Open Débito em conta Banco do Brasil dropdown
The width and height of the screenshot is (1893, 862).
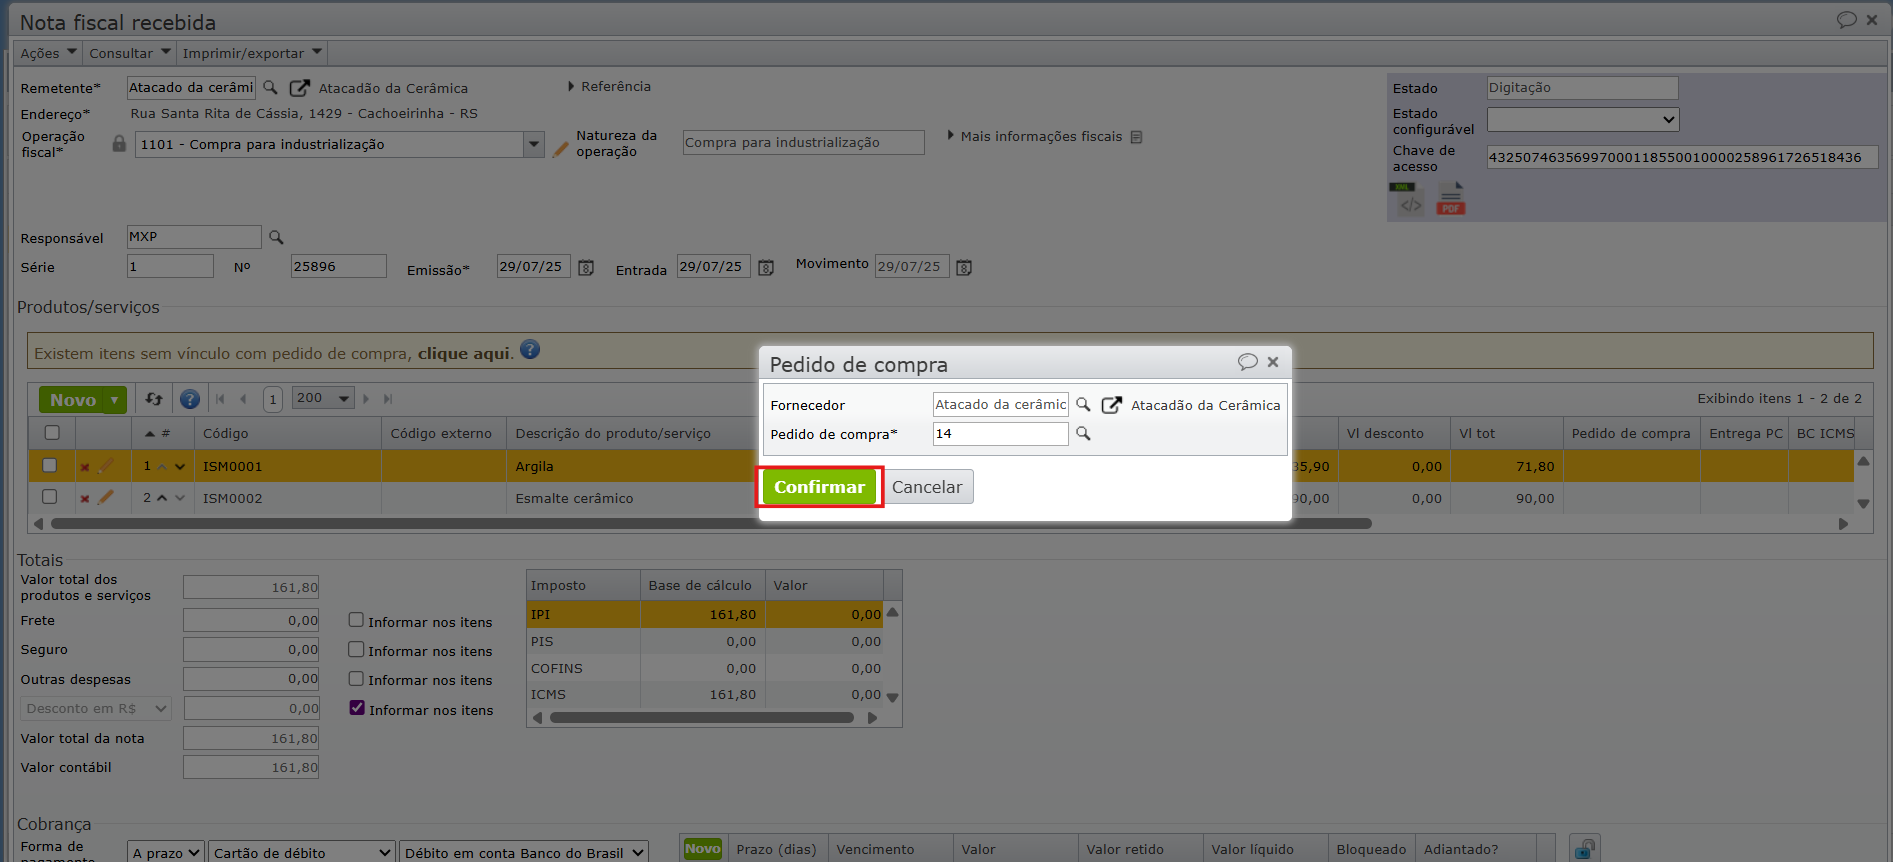coord(523,852)
